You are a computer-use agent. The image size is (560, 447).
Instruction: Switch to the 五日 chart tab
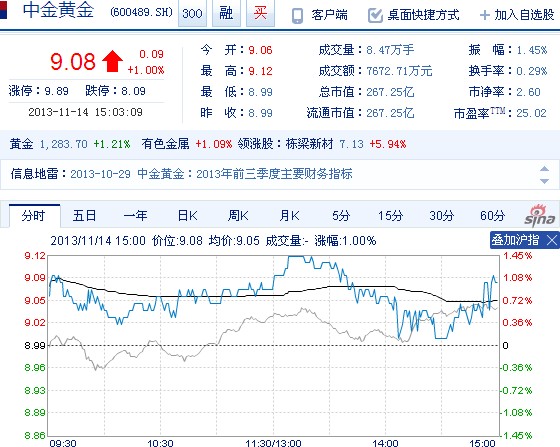pyautogui.click(x=85, y=216)
